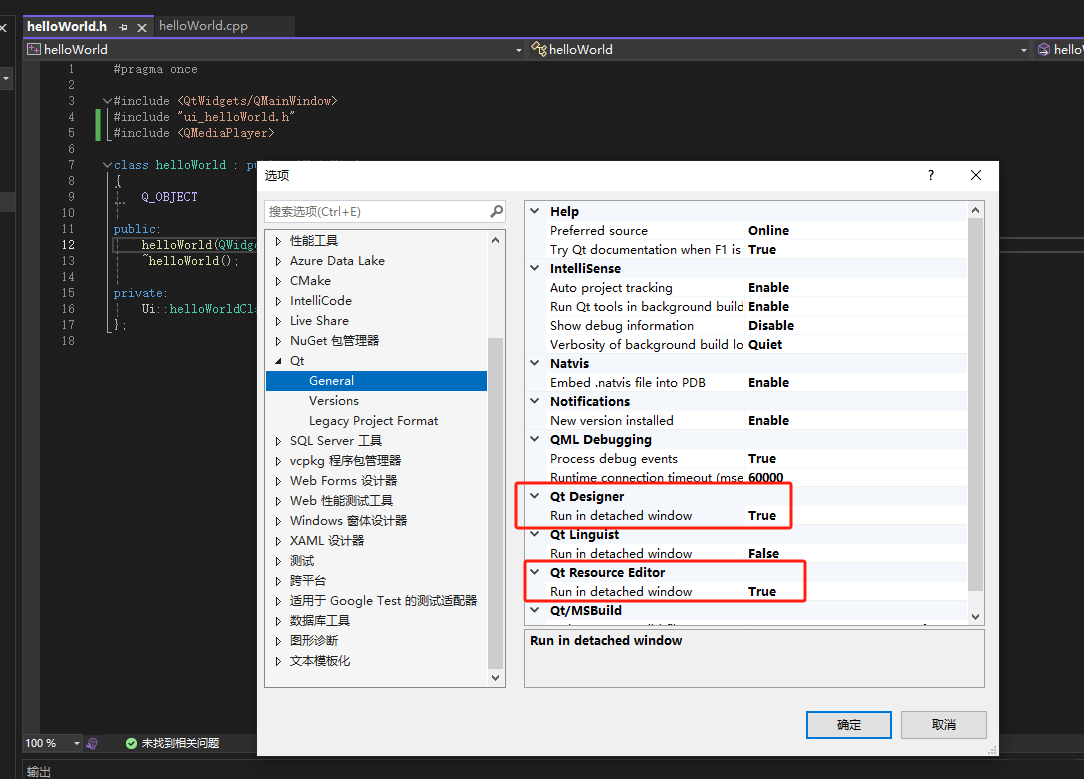Image resolution: width=1084 pixels, height=779 pixels.
Task: Expand the CMake options node
Action: [x=279, y=281]
